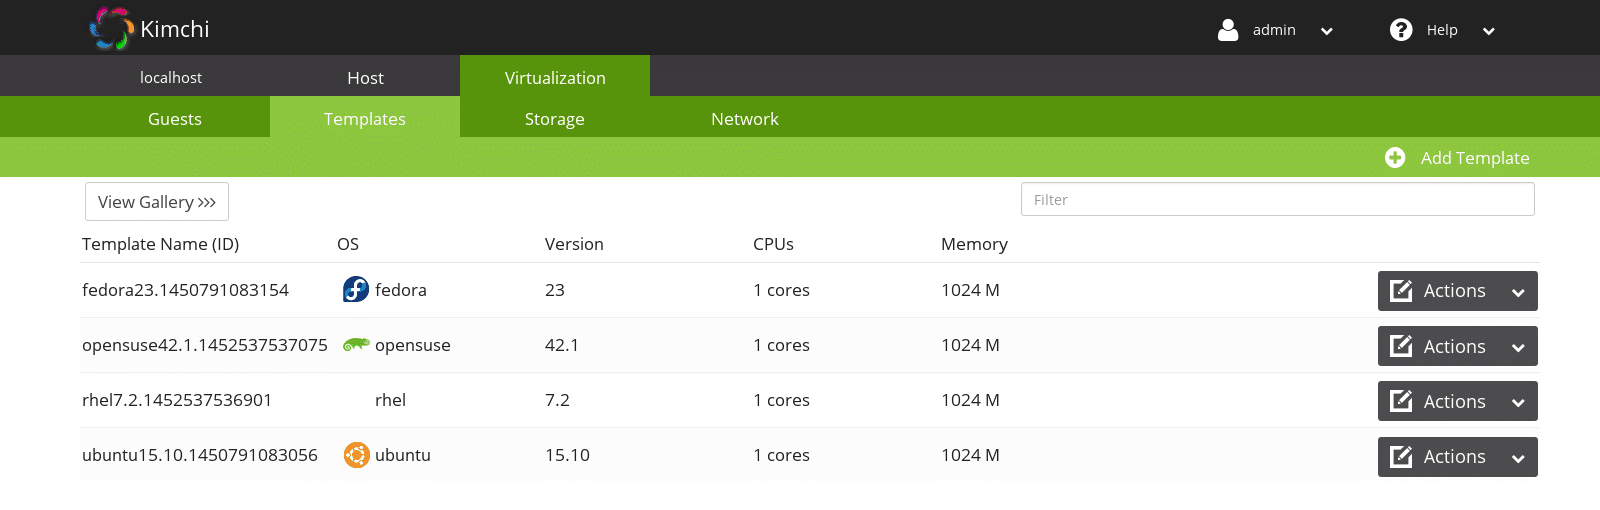Click 1024 M memory in ubuntu15.10 row
The width and height of the screenshot is (1600, 510).
point(970,455)
